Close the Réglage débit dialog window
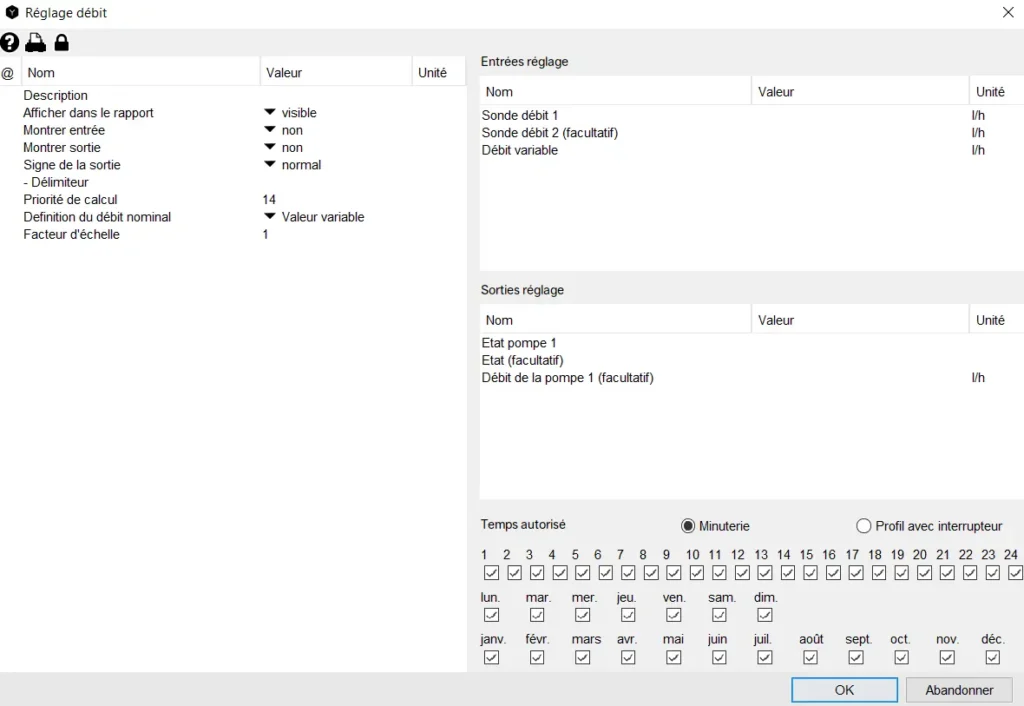 pyautogui.click(x=1007, y=13)
